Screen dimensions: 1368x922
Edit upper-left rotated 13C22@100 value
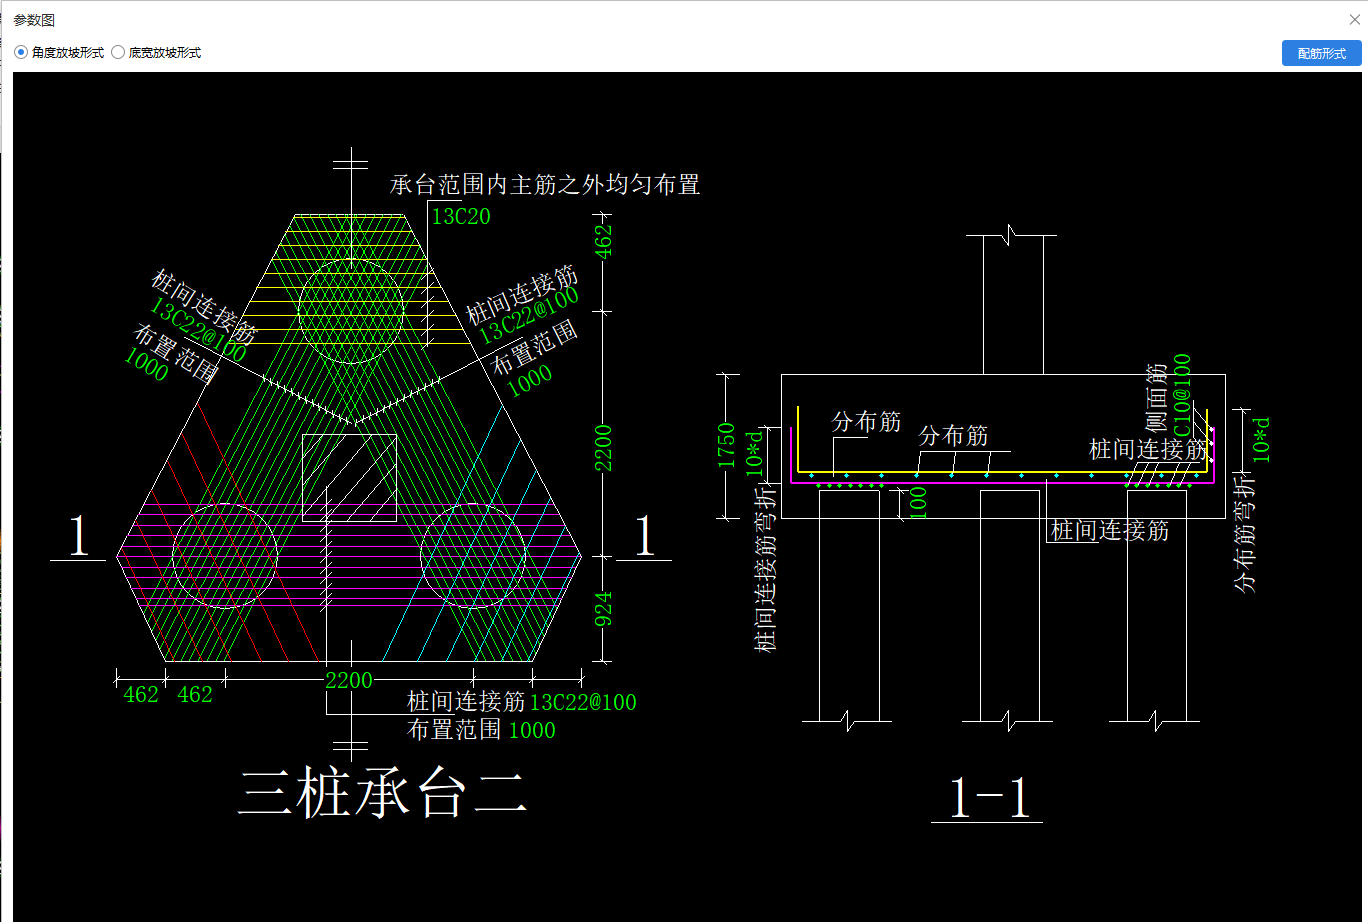198,331
